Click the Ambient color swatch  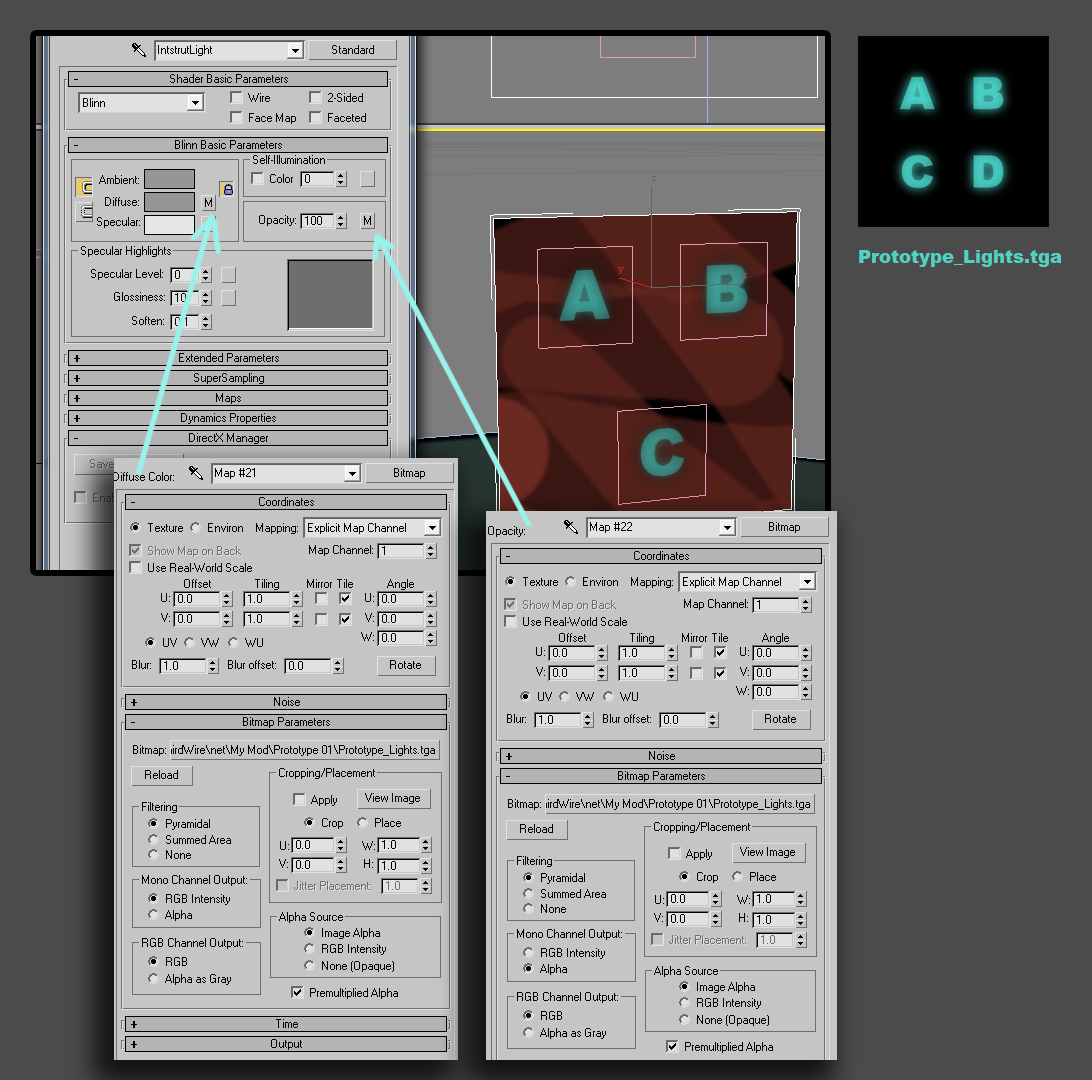coord(169,180)
